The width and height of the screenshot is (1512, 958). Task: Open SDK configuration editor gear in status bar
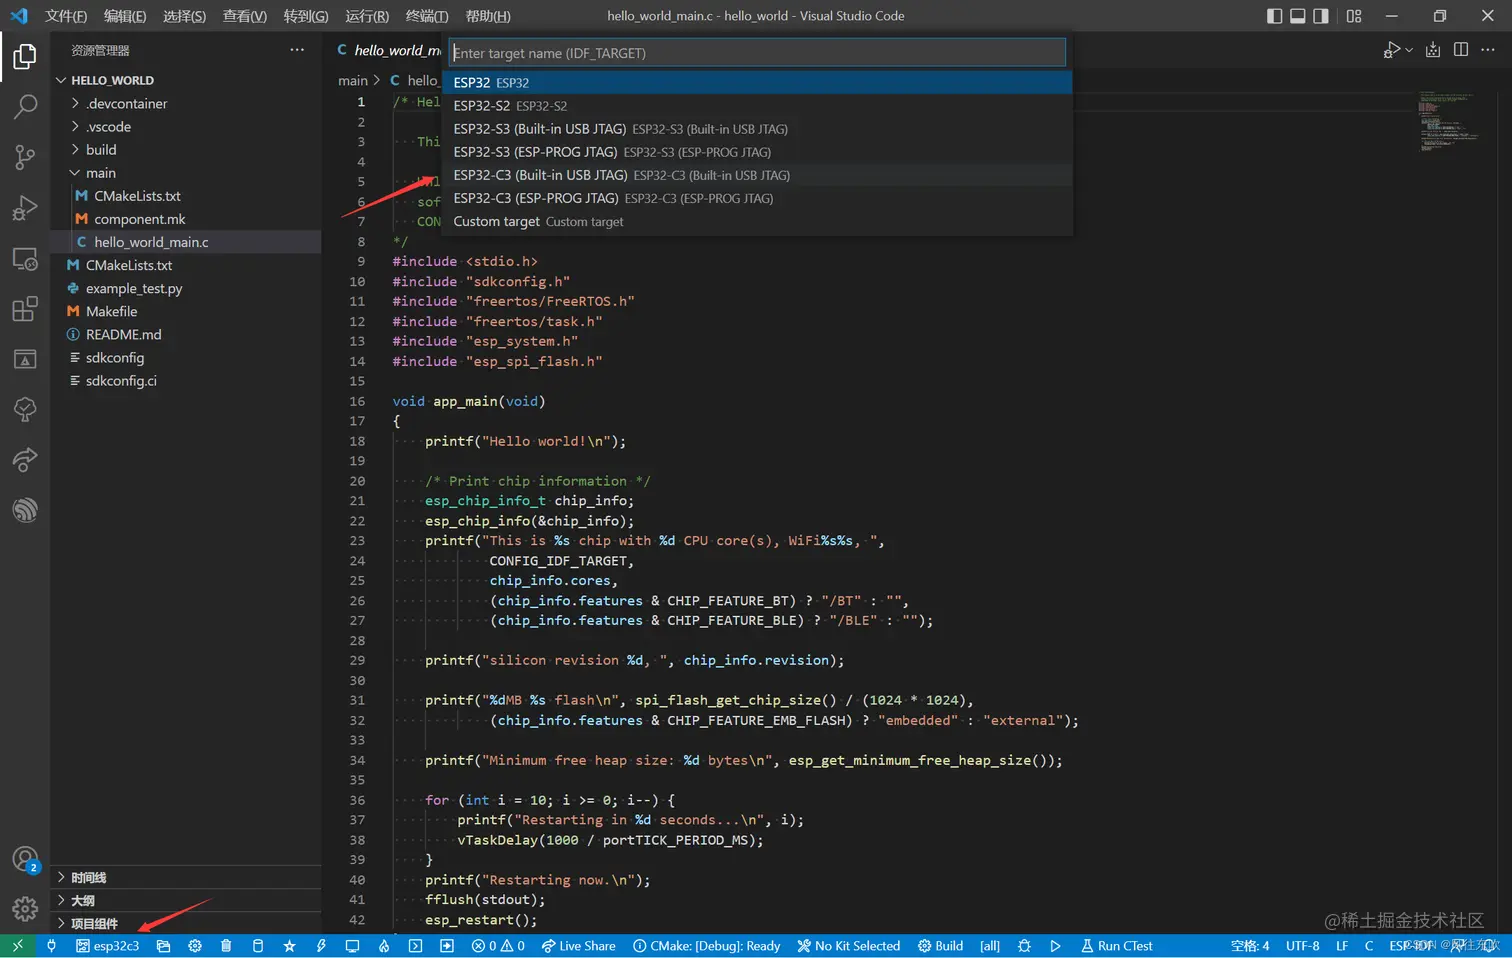tap(195, 946)
